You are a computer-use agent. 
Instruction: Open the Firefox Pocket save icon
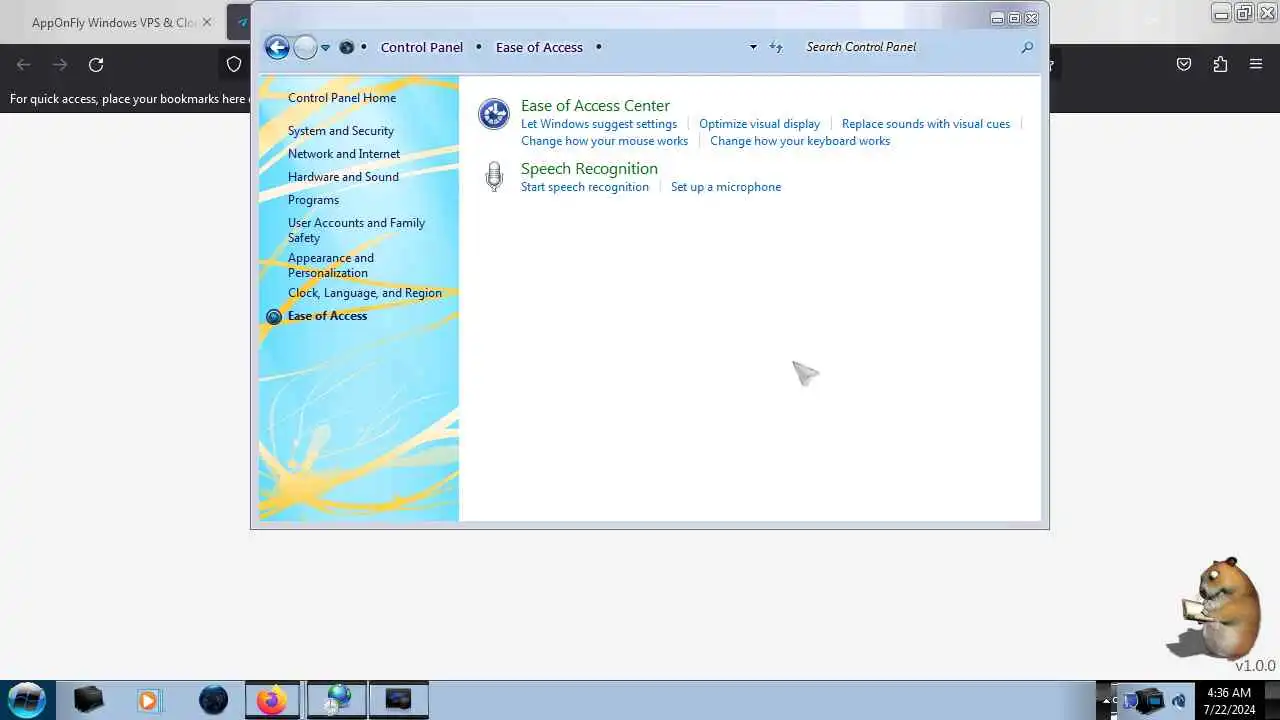(x=1184, y=64)
